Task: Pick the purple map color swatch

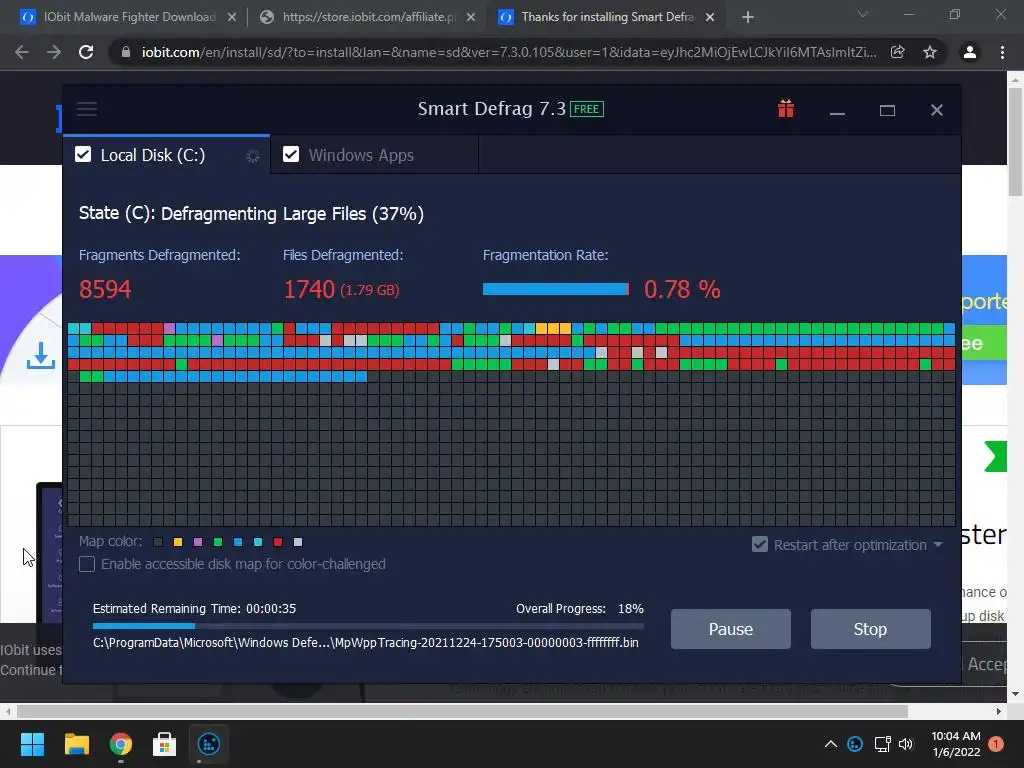Action: click(198, 542)
